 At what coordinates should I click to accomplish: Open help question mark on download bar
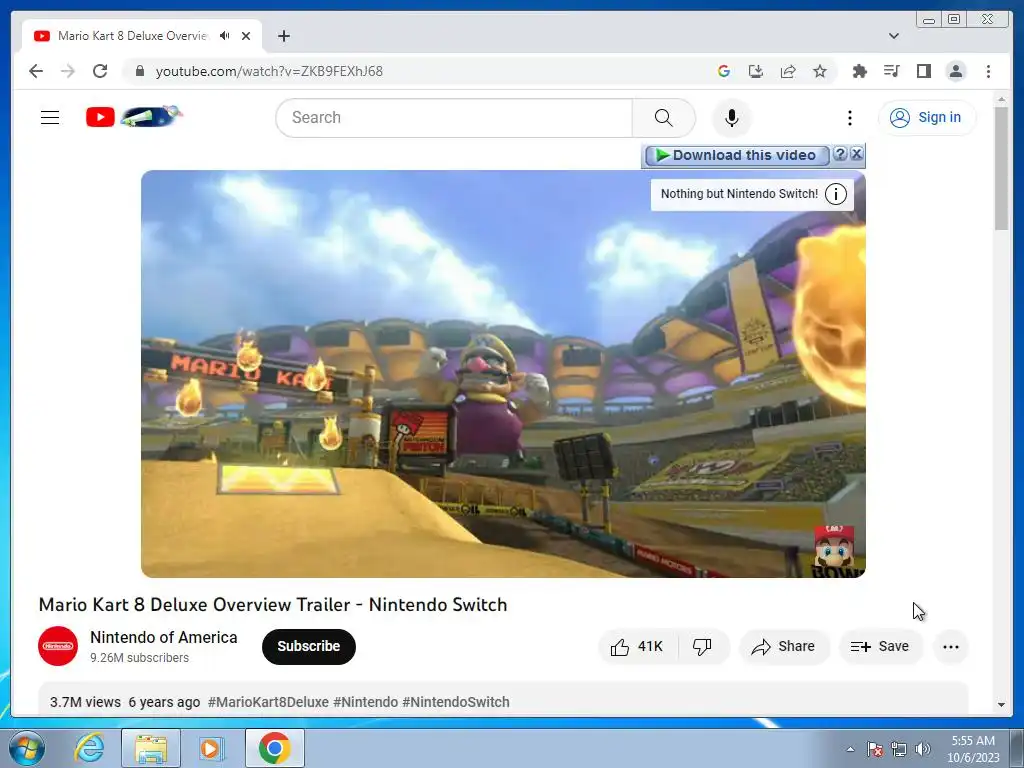tap(840, 154)
